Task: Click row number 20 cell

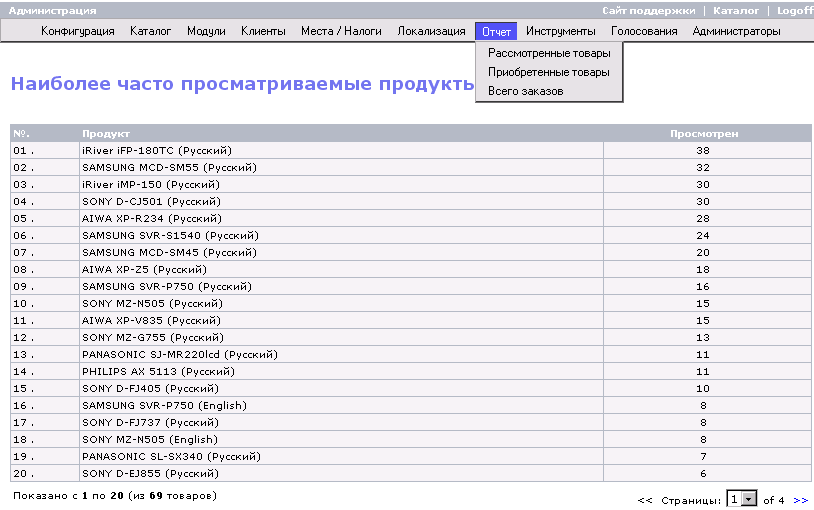Action: tap(45, 474)
